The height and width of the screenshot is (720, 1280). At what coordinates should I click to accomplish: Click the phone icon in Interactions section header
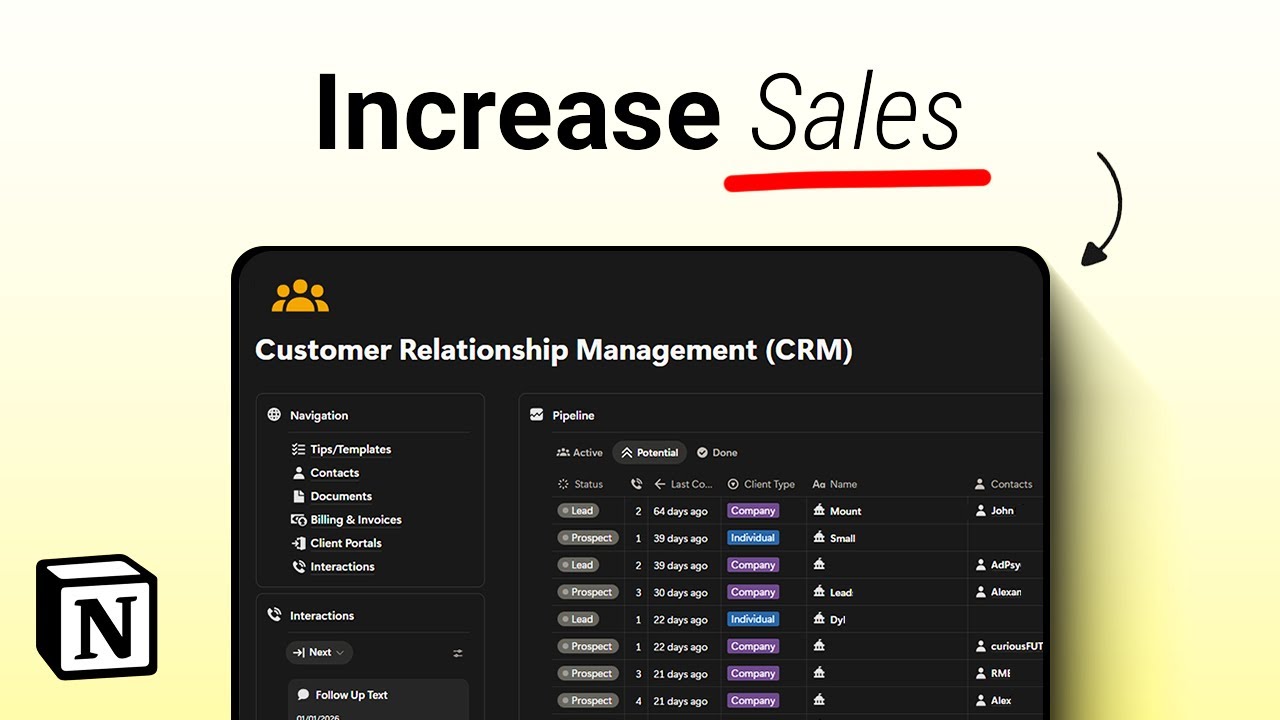[274, 615]
